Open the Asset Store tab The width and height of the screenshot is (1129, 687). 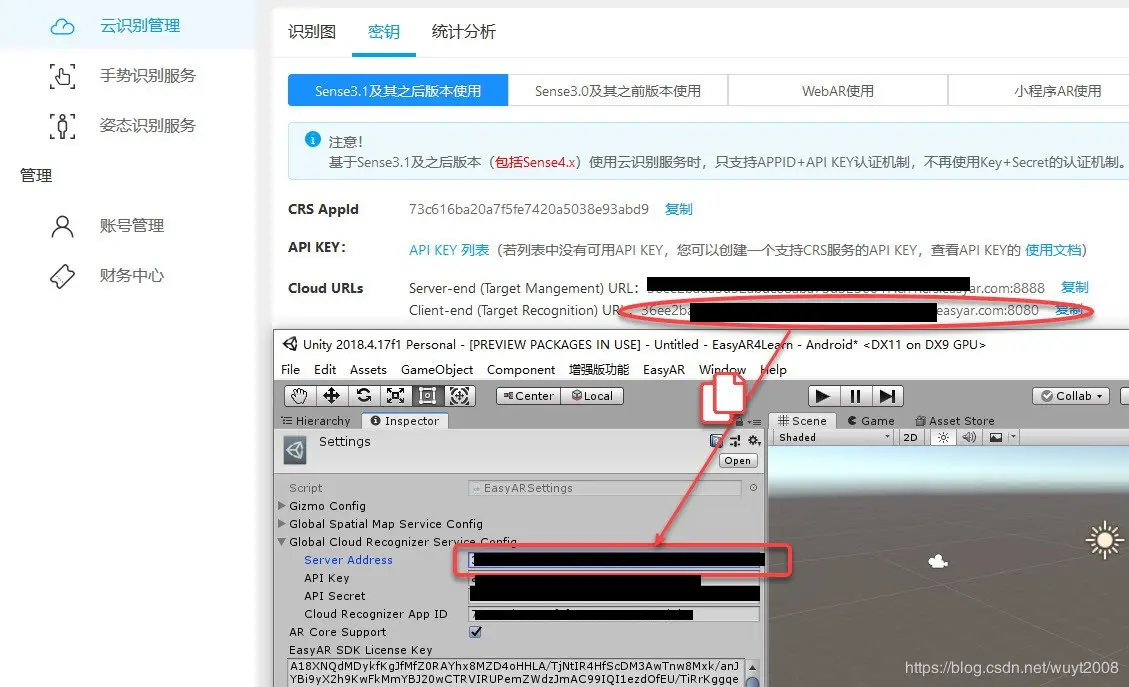tap(955, 421)
